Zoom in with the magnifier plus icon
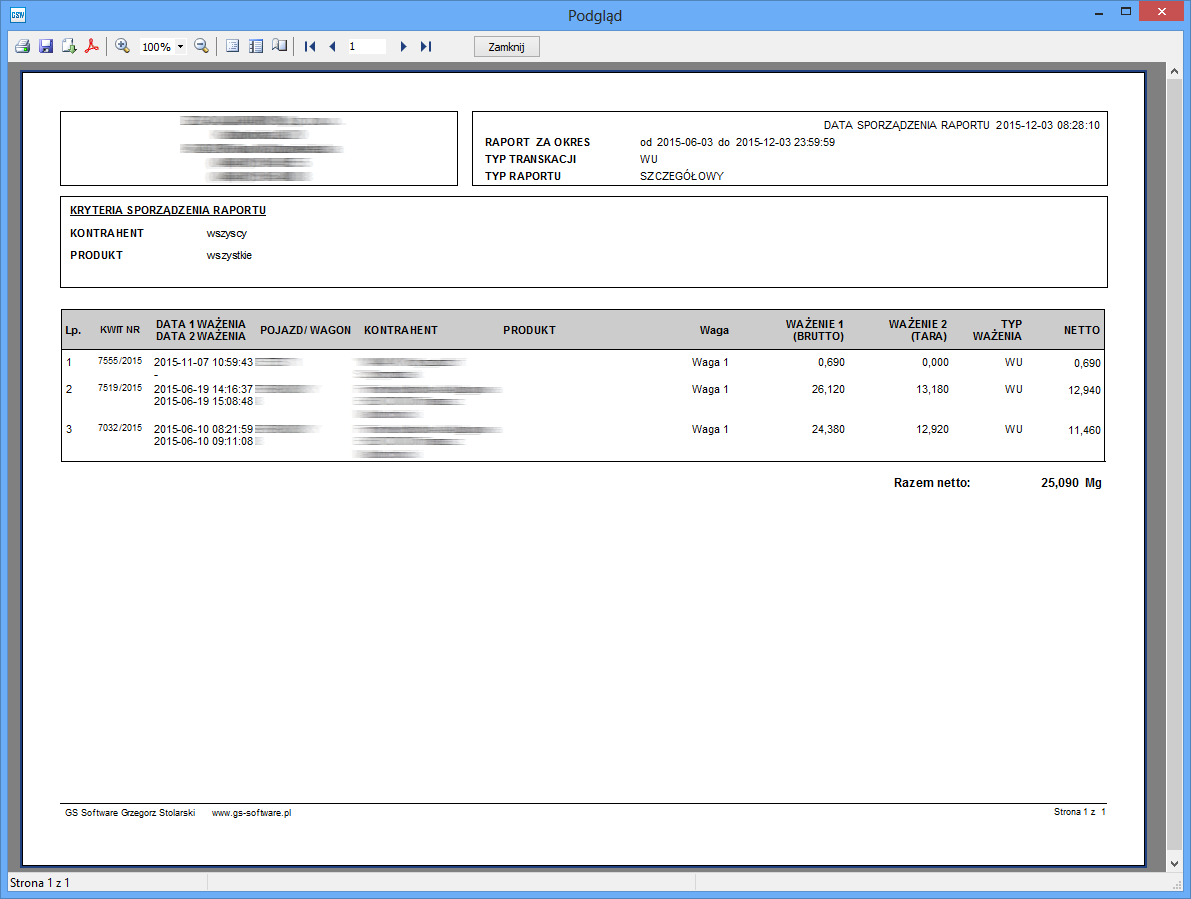Screen dimensions: 1191x899 (122, 46)
